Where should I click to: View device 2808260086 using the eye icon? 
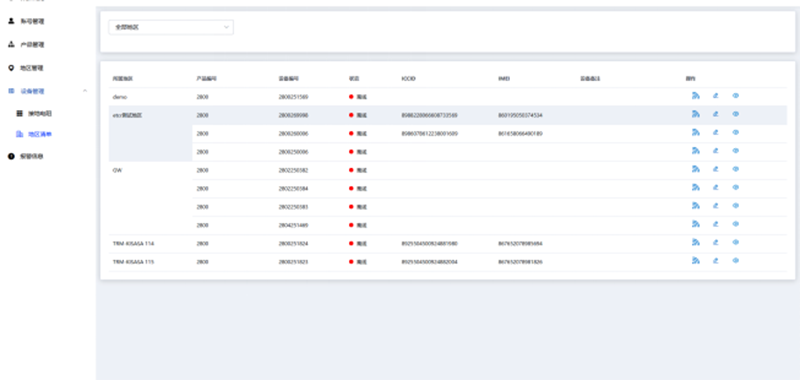[735, 133]
